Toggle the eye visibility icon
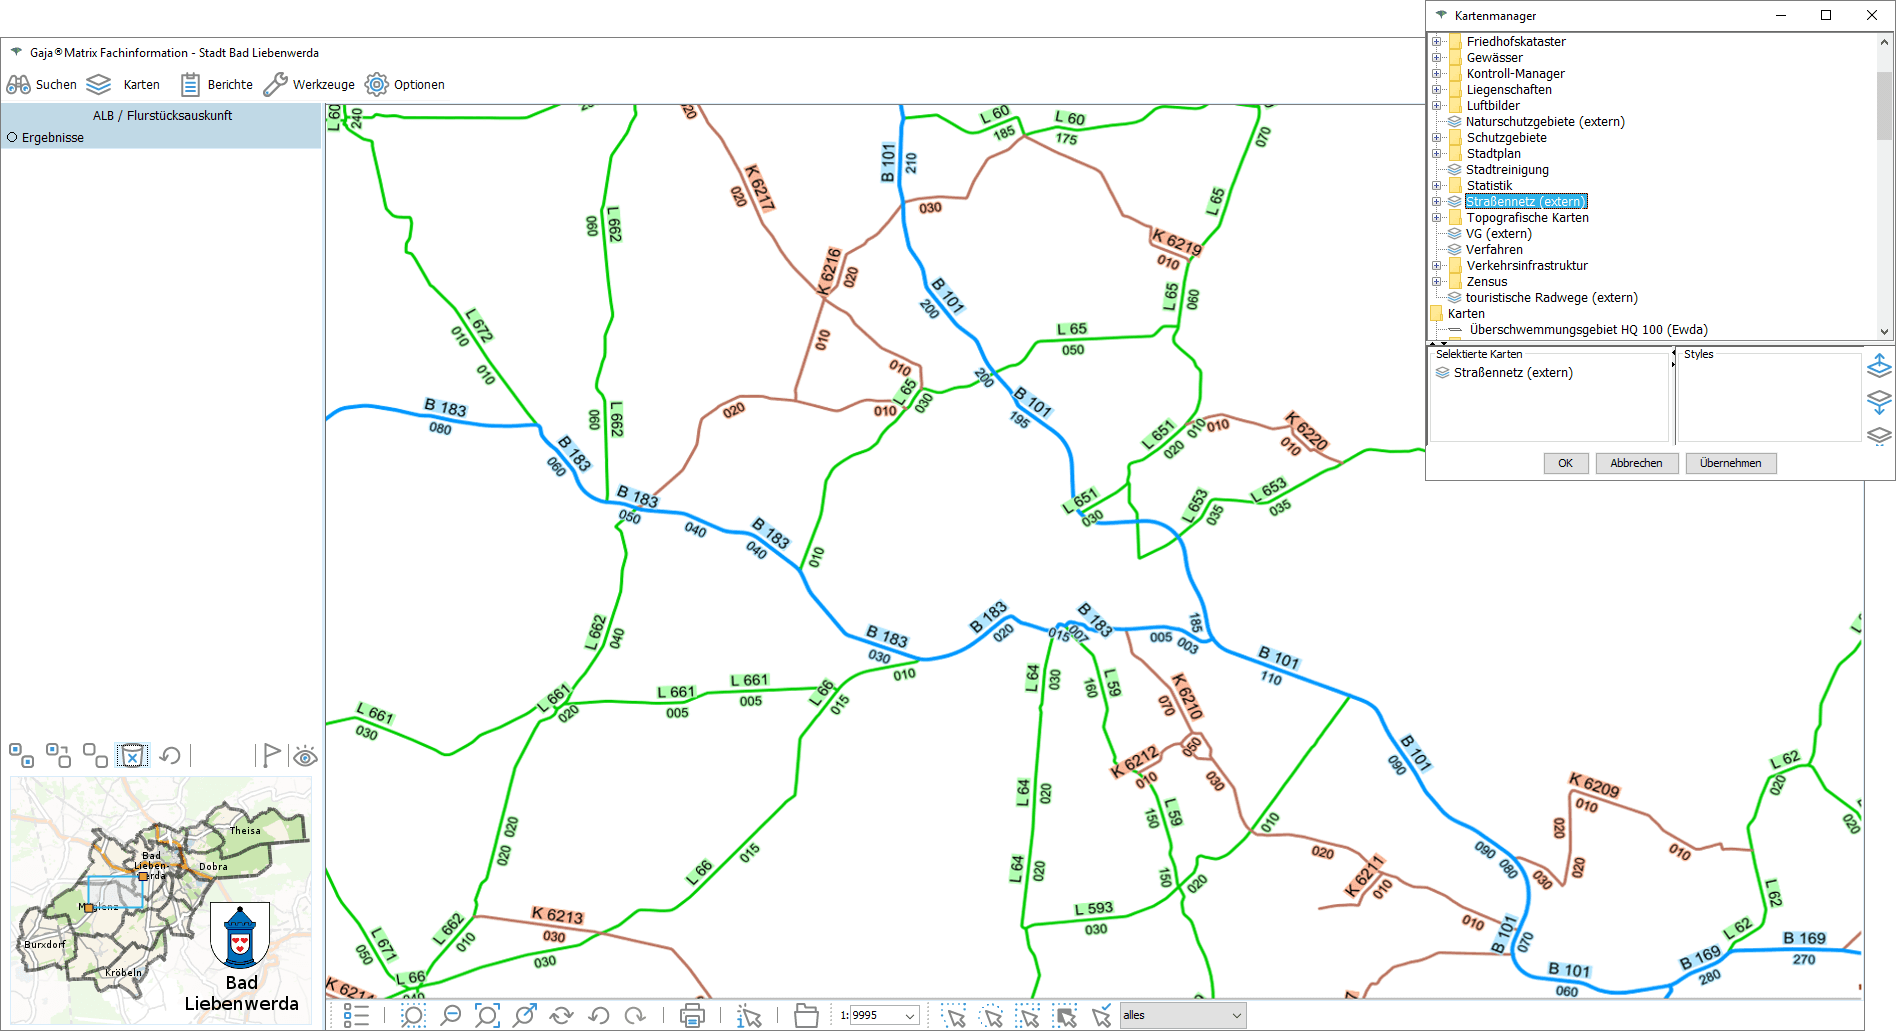Viewport: 1896px width, 1031px height. pyautogui.click(x=305, y=756)
